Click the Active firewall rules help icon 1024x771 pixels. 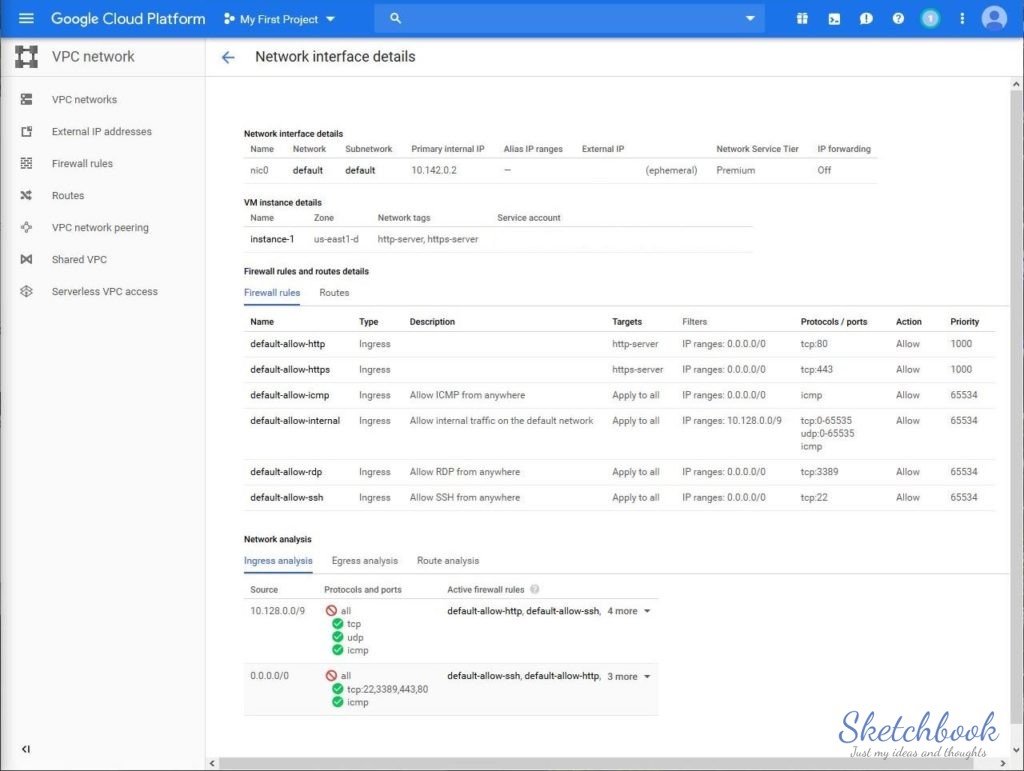pyautogui.click(x=535, y=589)
